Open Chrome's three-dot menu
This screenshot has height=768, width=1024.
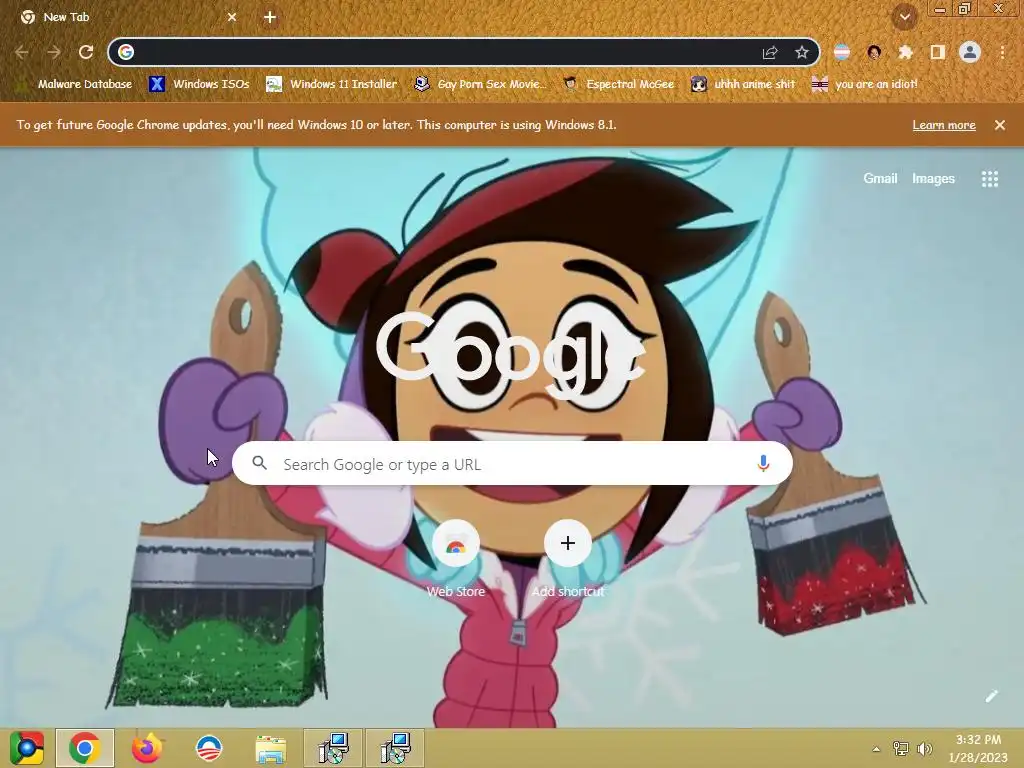[x=1002, y=52]
